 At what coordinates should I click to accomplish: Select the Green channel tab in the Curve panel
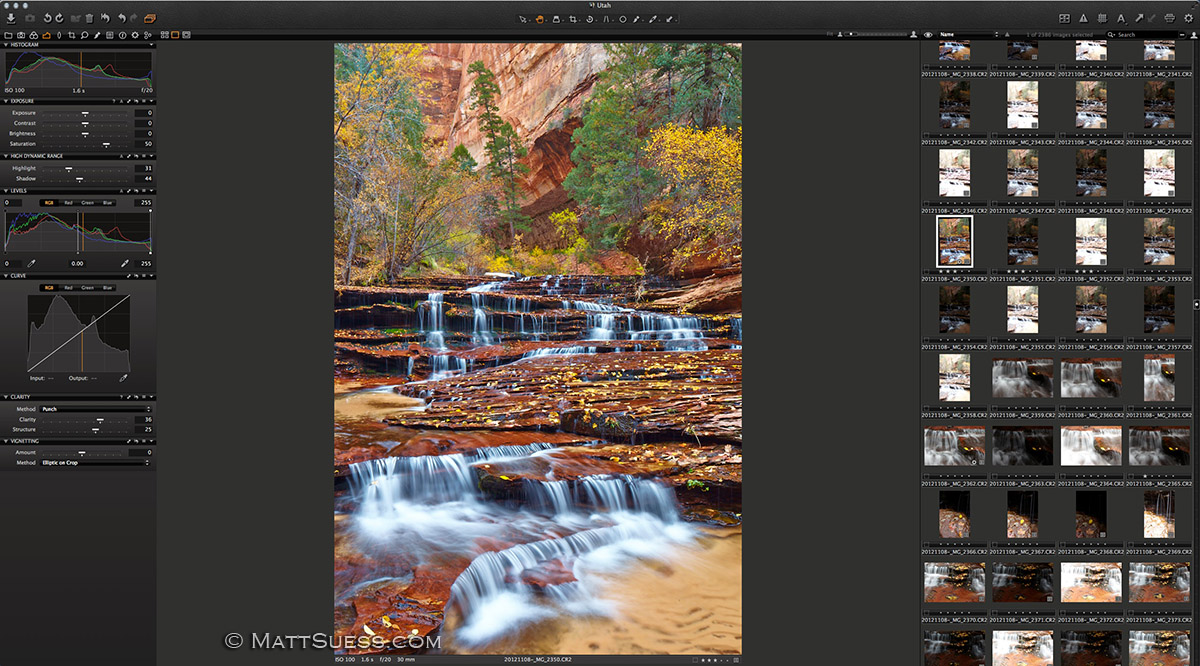[86, 287]
